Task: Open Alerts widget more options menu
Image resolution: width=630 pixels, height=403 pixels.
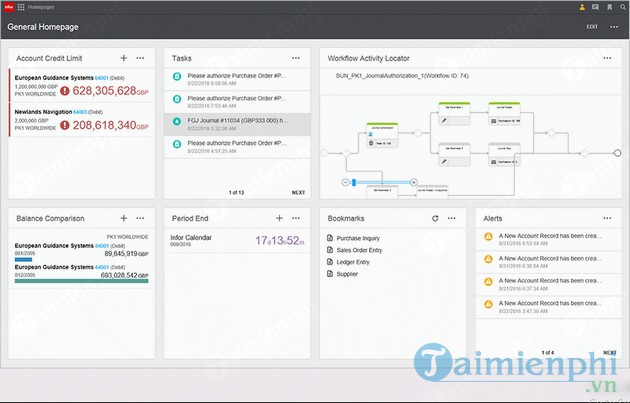Action: [607, 218]
